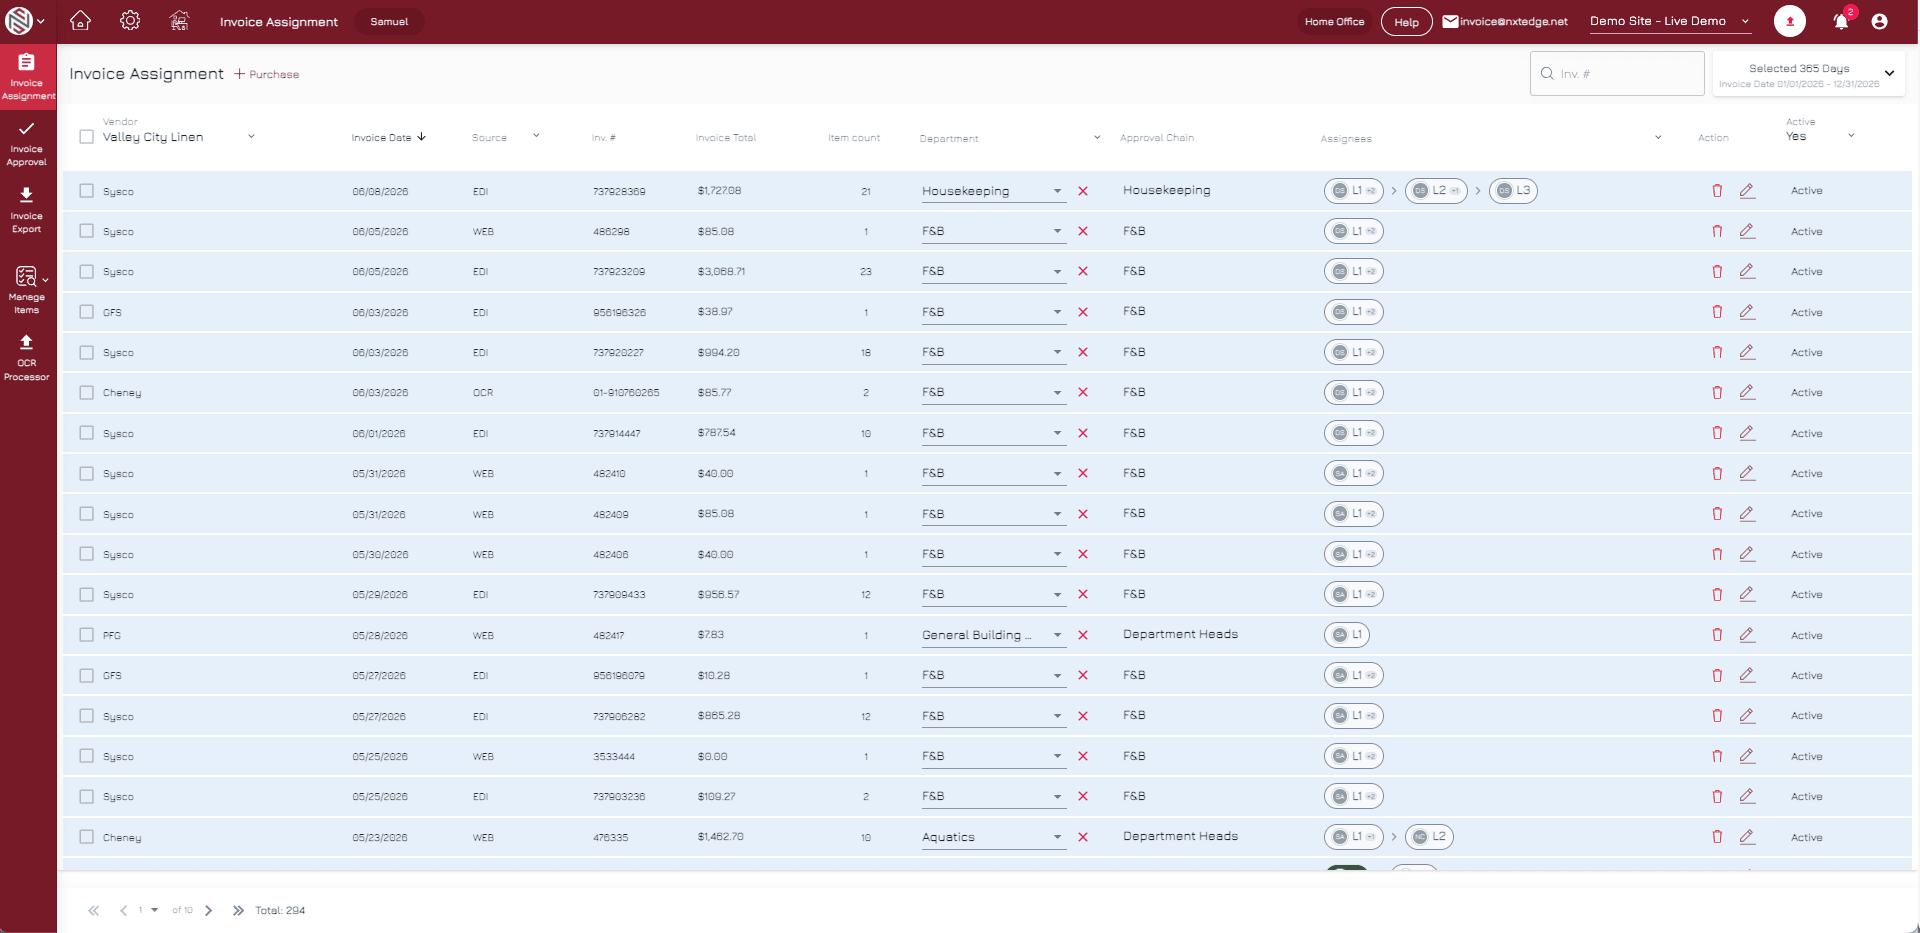
Task: Delete the GFS invoice 956196326
Action: [x=1717, y=312]
